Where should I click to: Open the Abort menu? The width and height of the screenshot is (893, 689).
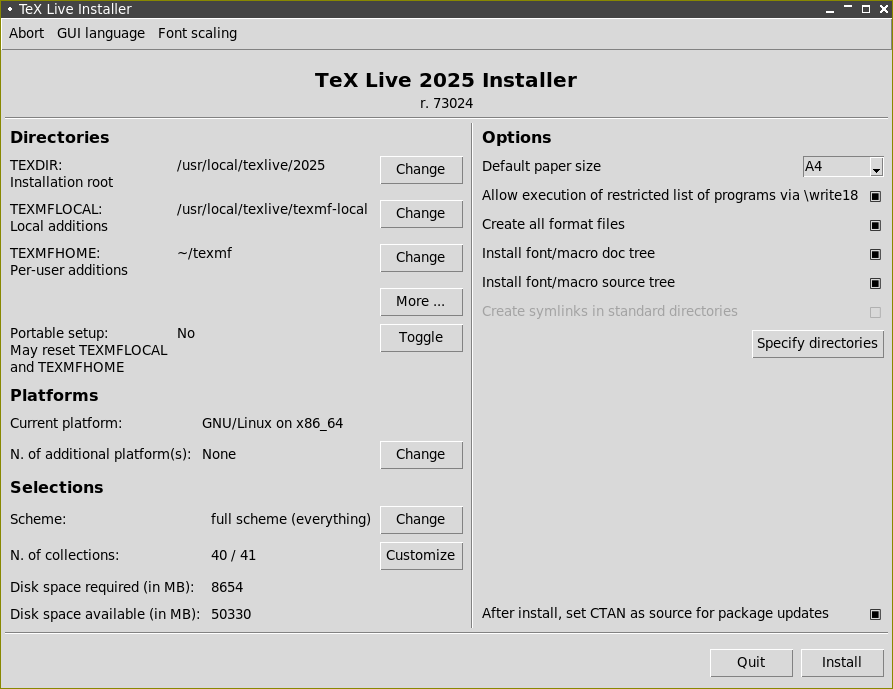[x=27, y=33]
